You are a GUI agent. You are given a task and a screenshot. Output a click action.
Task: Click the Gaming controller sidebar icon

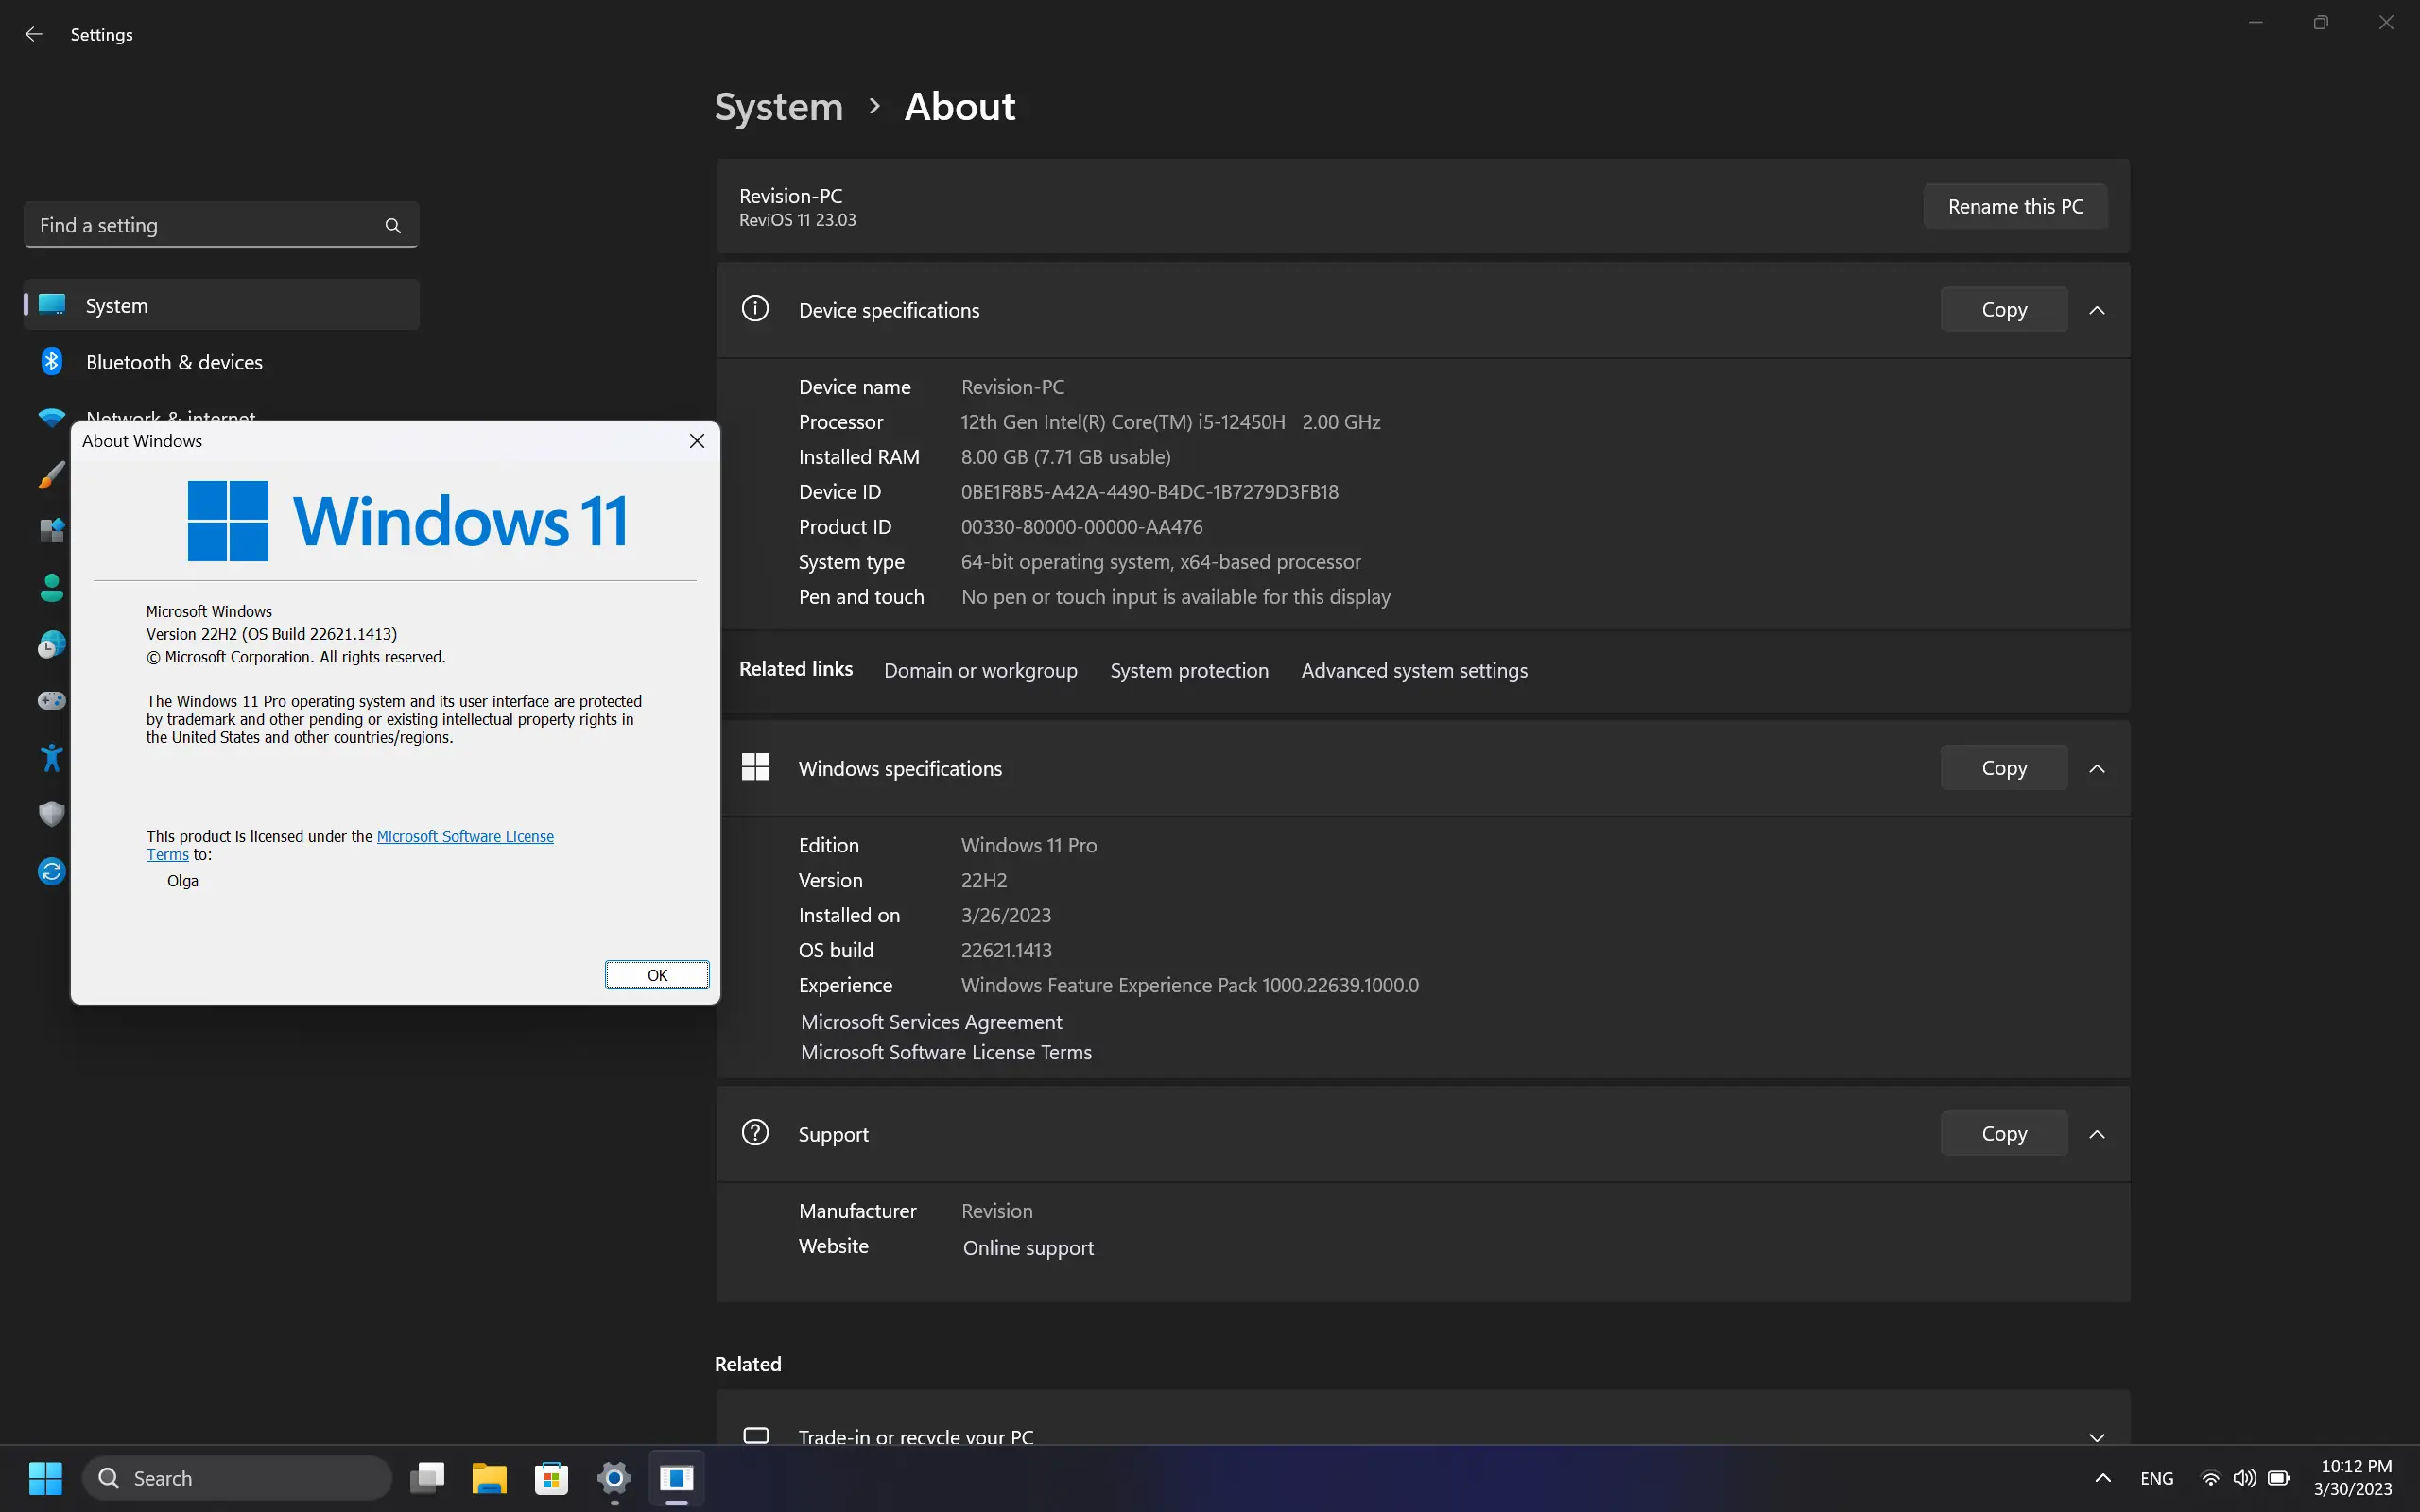(52, 701)
